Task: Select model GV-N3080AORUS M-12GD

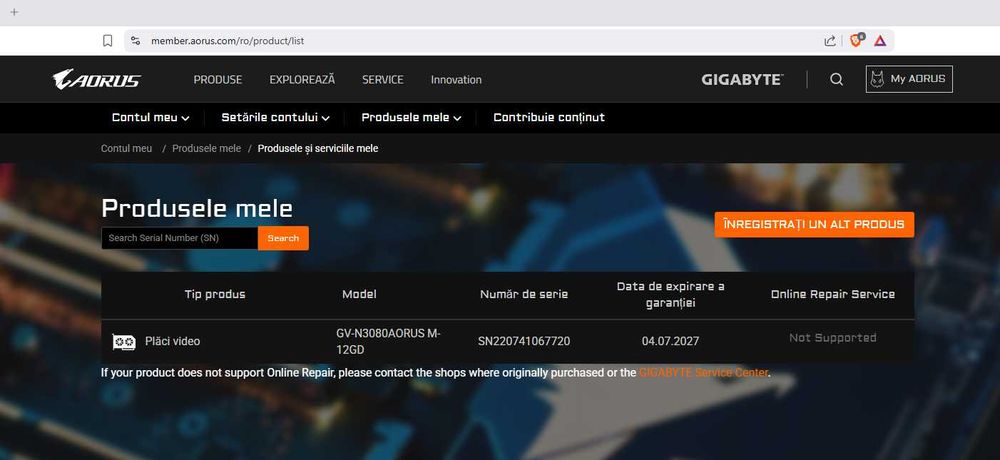Action: tap(388, 342)
